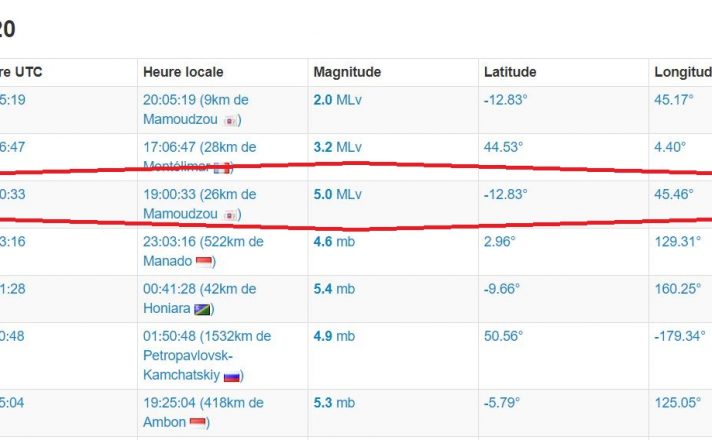Click latitude 44.53°
The height and width of the screenshot is (440, 712).
[x=503, y=147]
